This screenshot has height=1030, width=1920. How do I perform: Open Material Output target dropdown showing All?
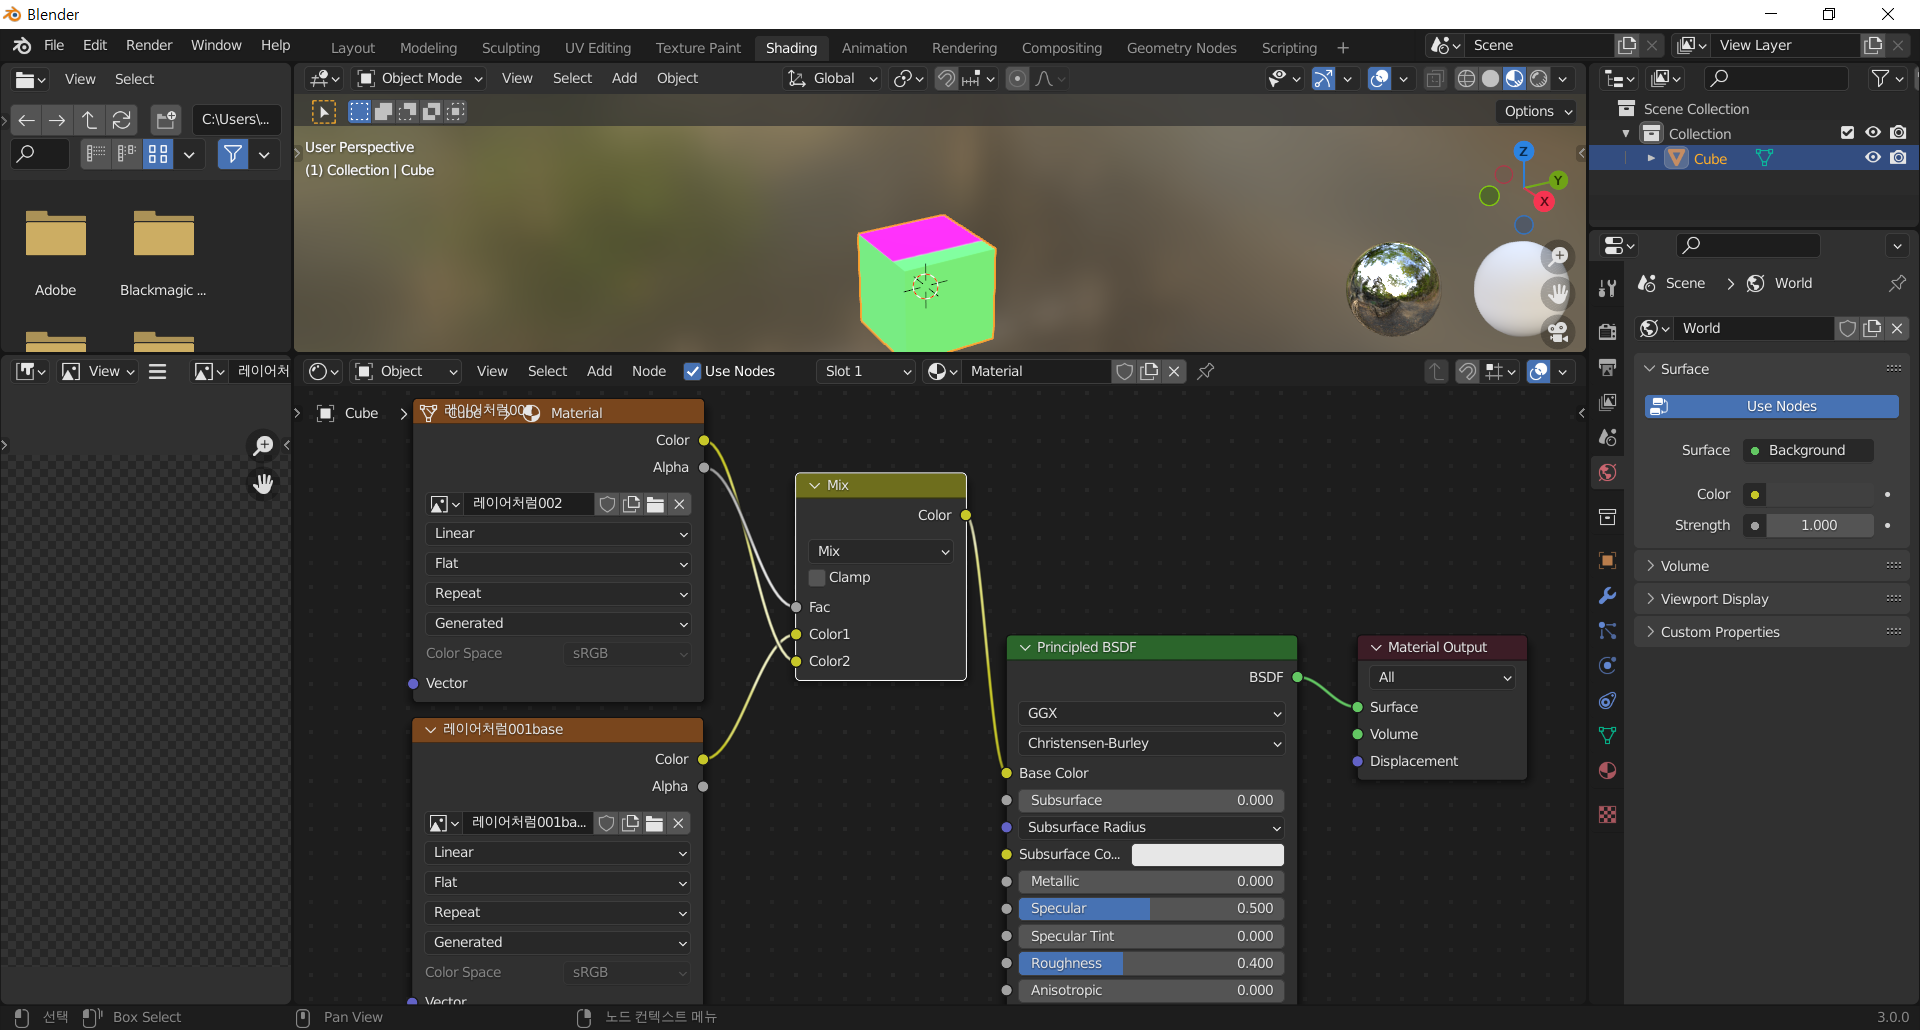point(1441,677)
